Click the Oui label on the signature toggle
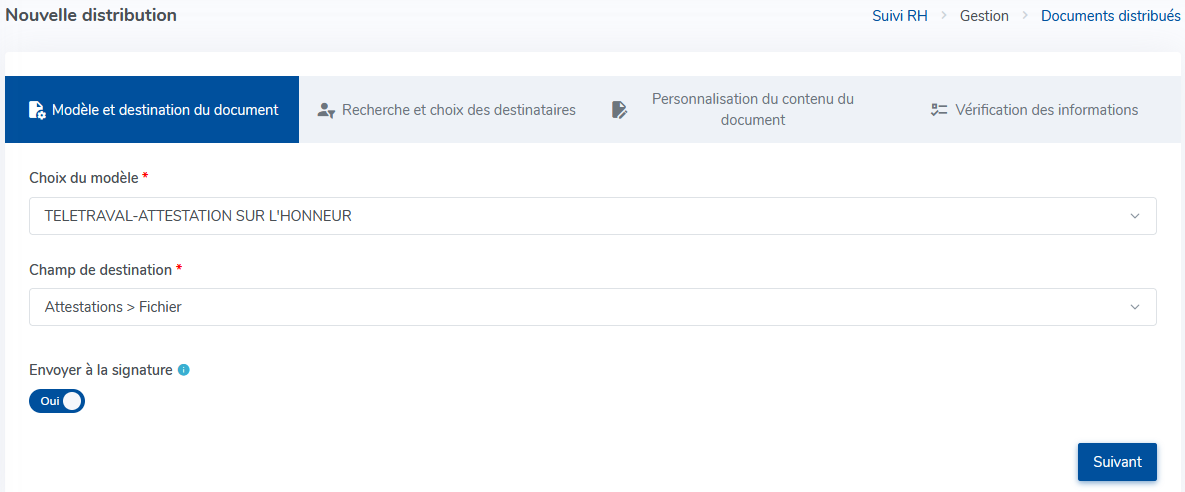Viewport: 1185px width, 492px height. [50, 401]
